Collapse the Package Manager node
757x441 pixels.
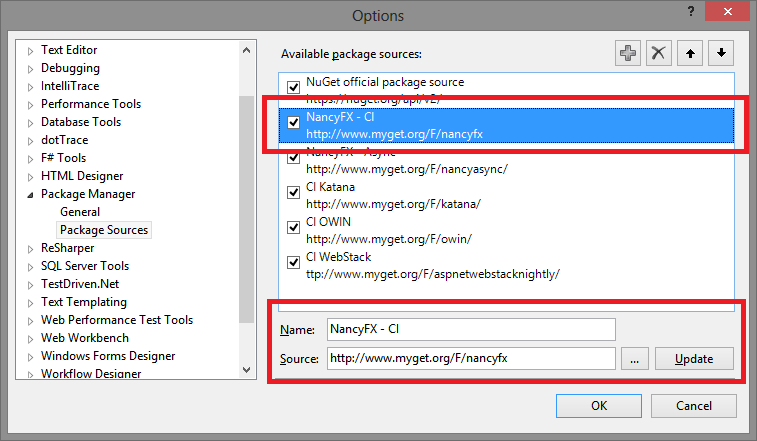(30, 195)
